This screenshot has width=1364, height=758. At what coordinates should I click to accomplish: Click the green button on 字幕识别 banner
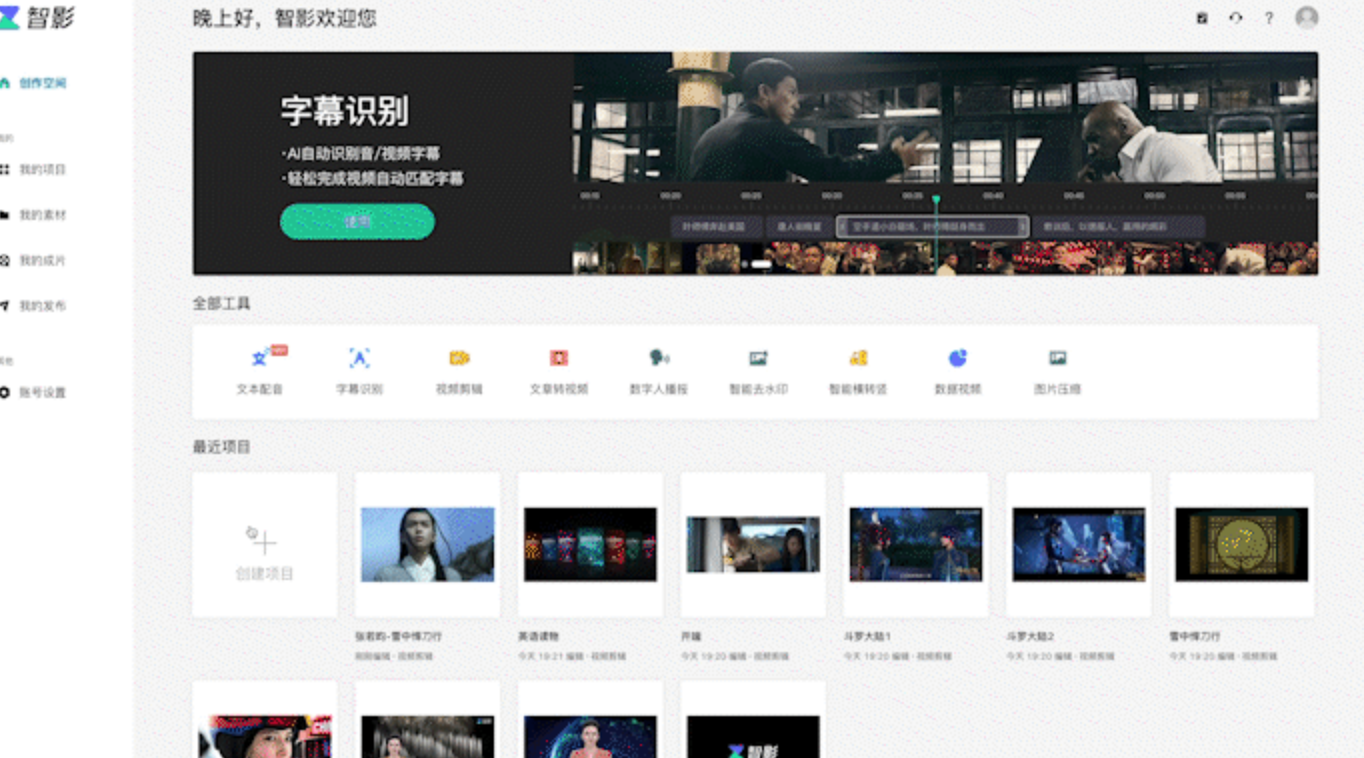coord(357,222)
